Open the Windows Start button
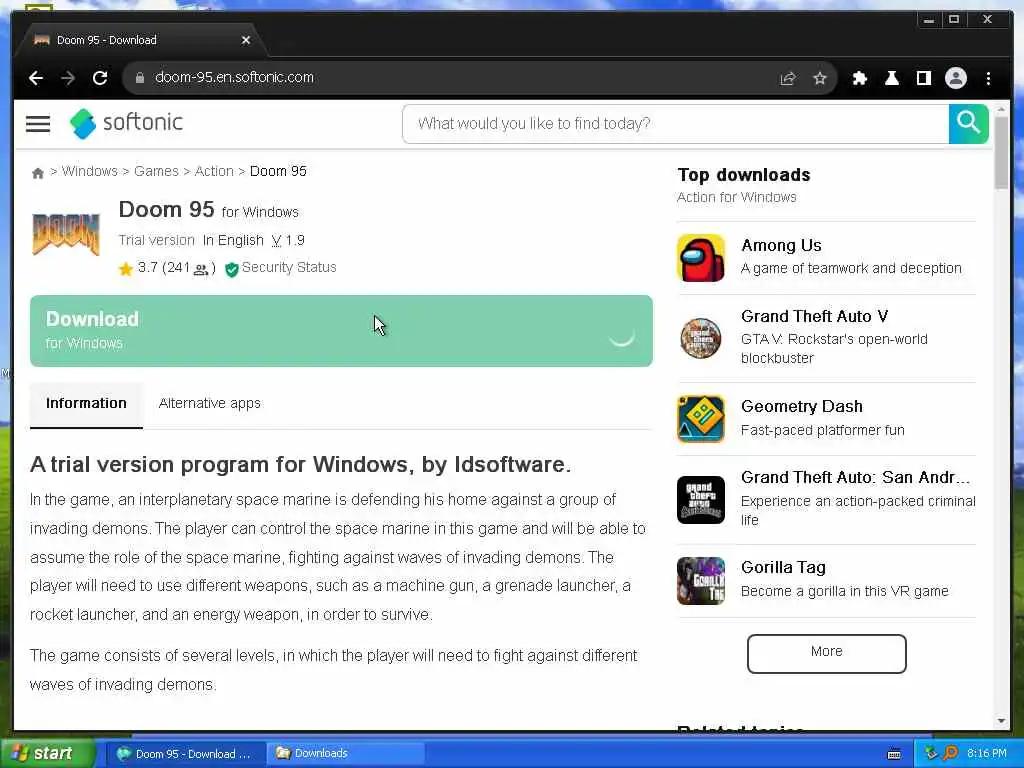 click(x=47, y=754)
